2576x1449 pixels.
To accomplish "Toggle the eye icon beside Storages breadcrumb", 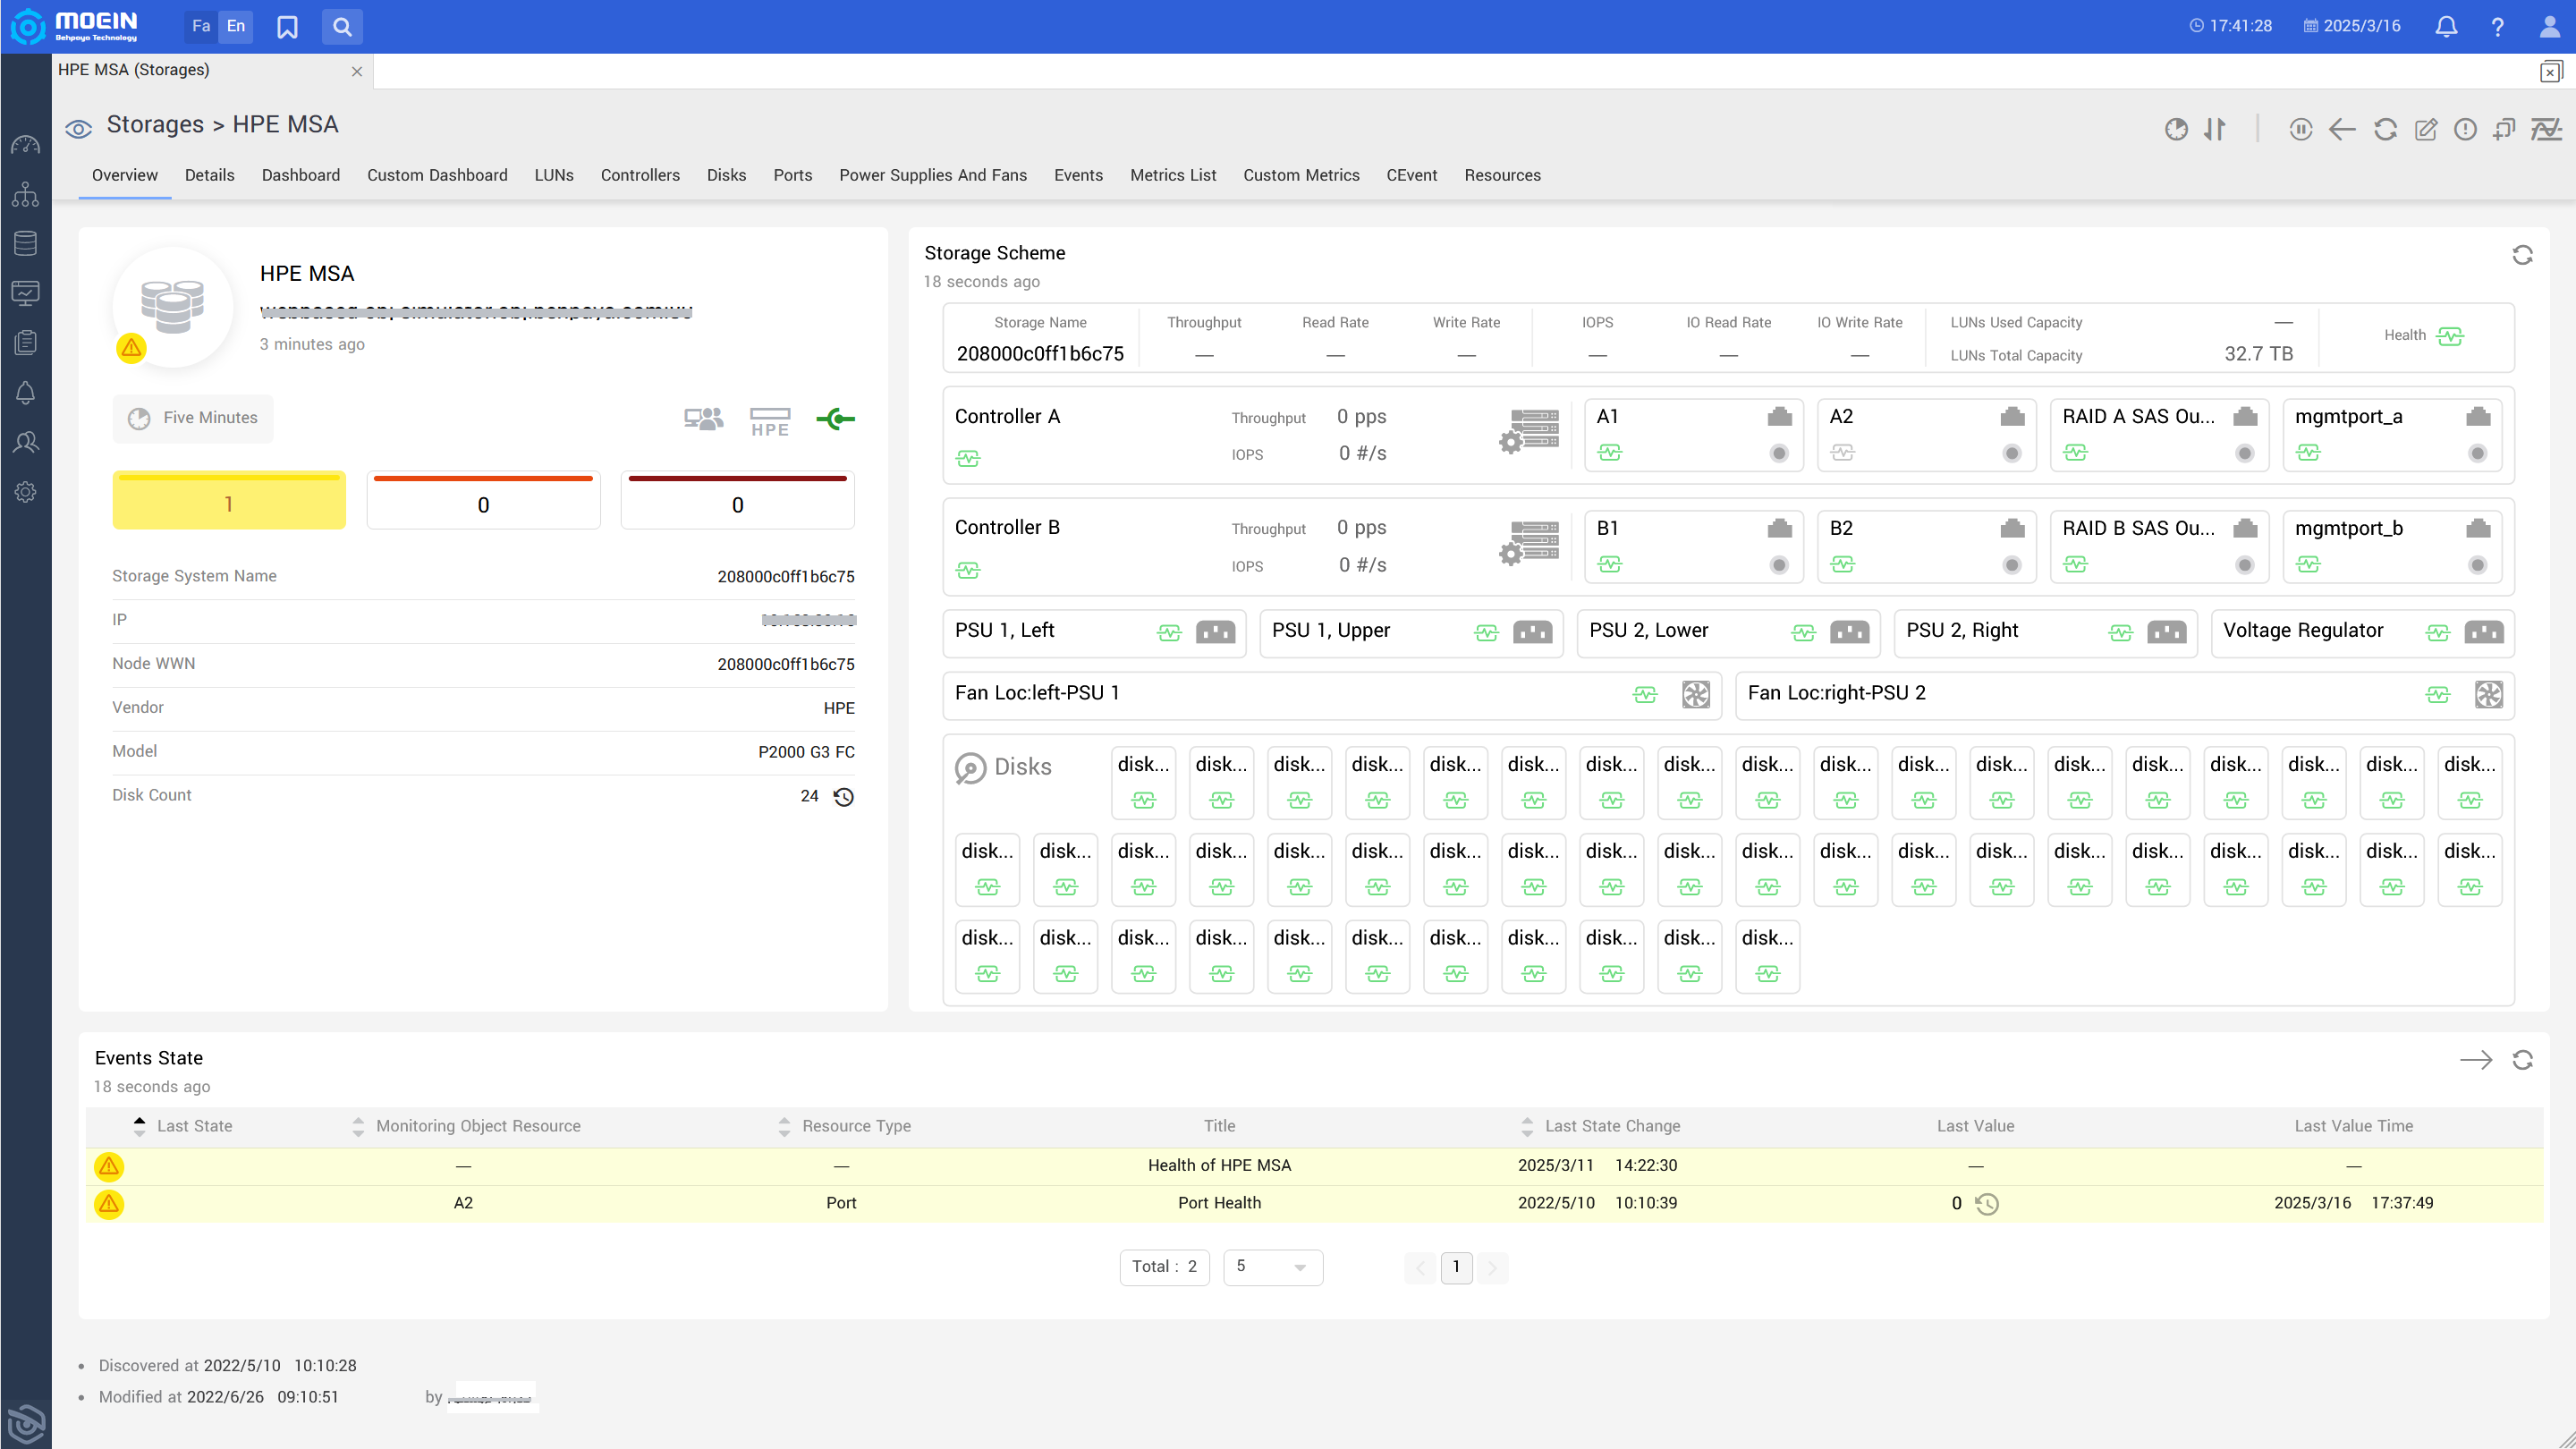I will [78, 128].
